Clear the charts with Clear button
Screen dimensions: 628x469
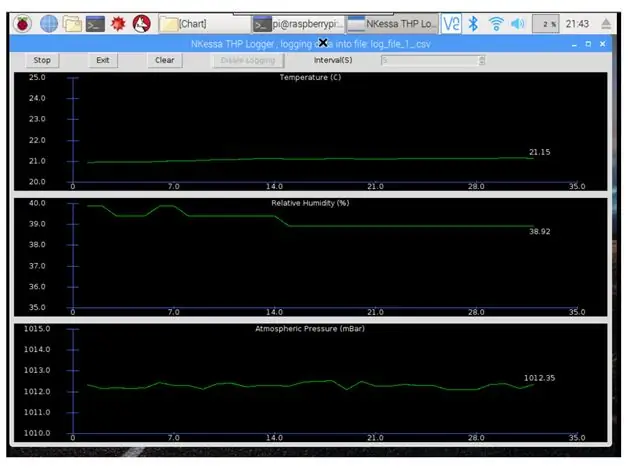click(165, 60)
